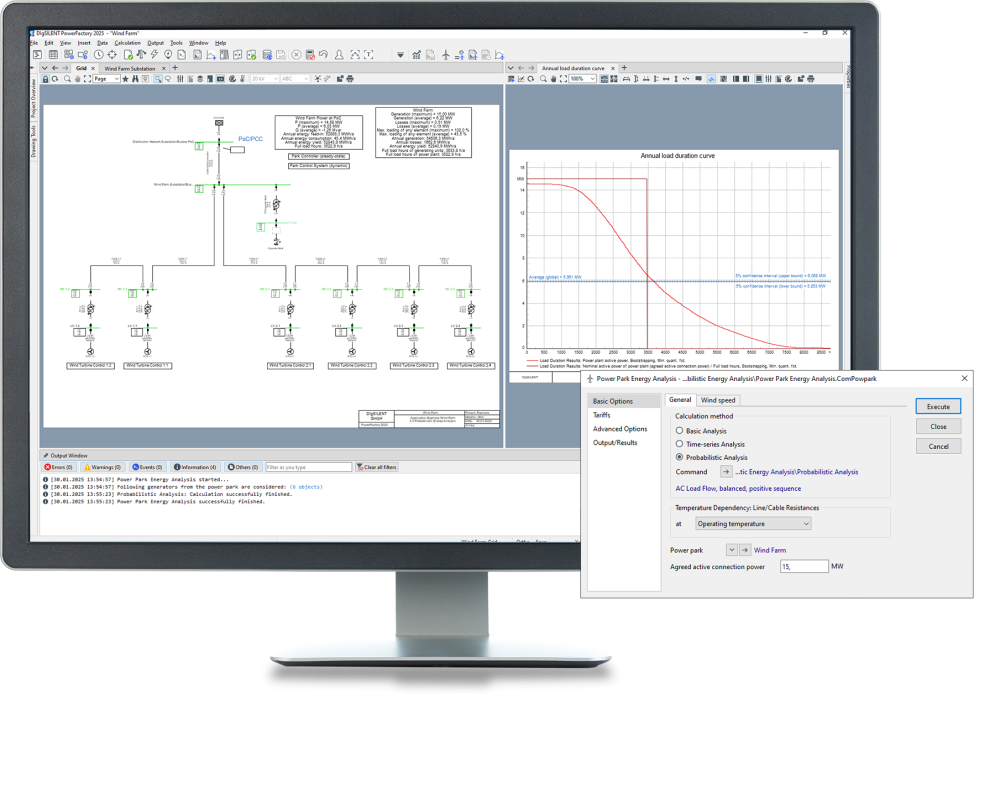The height and width of the screenshot is (788, 1000).
Task: Click the wind turbine icon in the main toolbar
Action: (x=446, y=55)
